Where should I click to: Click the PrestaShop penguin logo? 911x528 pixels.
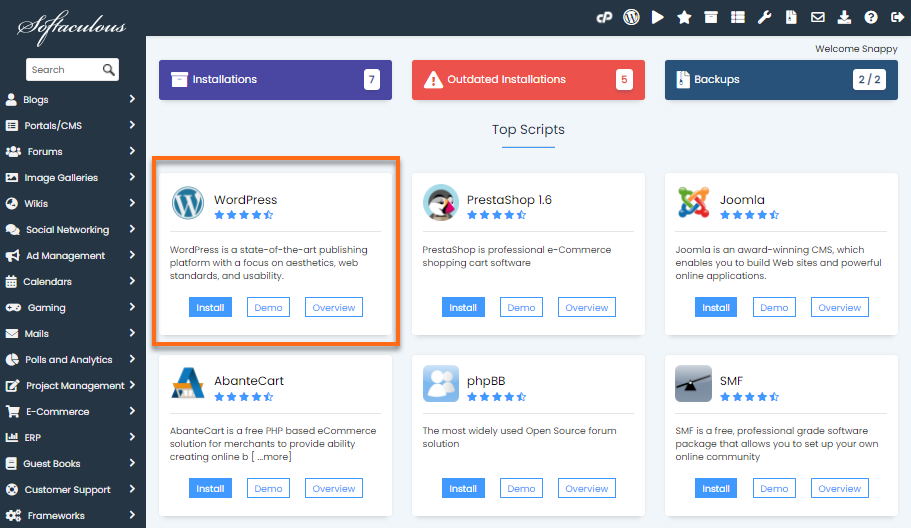coord(440,203)
